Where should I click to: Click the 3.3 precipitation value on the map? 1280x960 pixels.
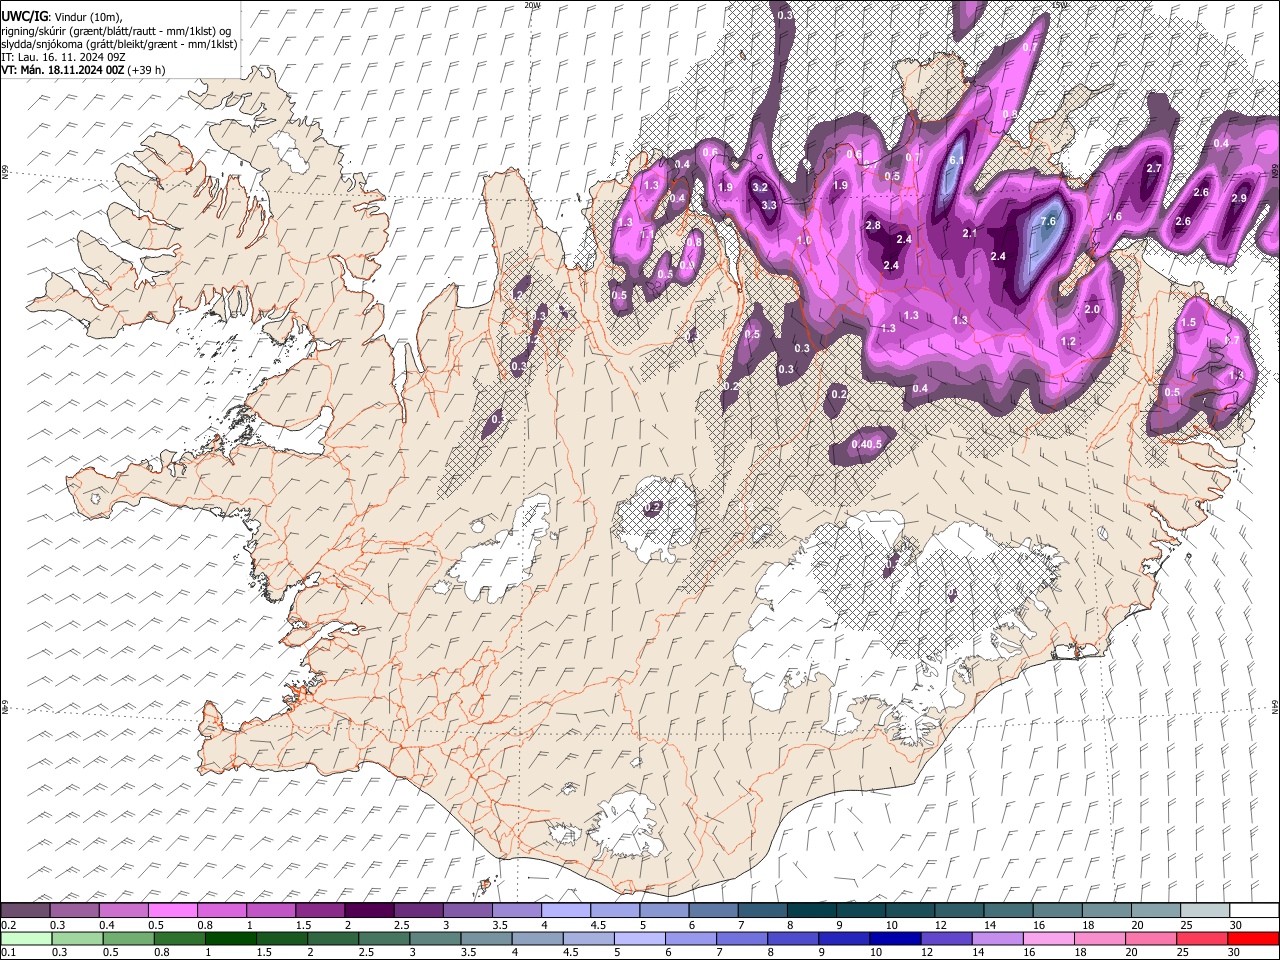click(769, 205)
